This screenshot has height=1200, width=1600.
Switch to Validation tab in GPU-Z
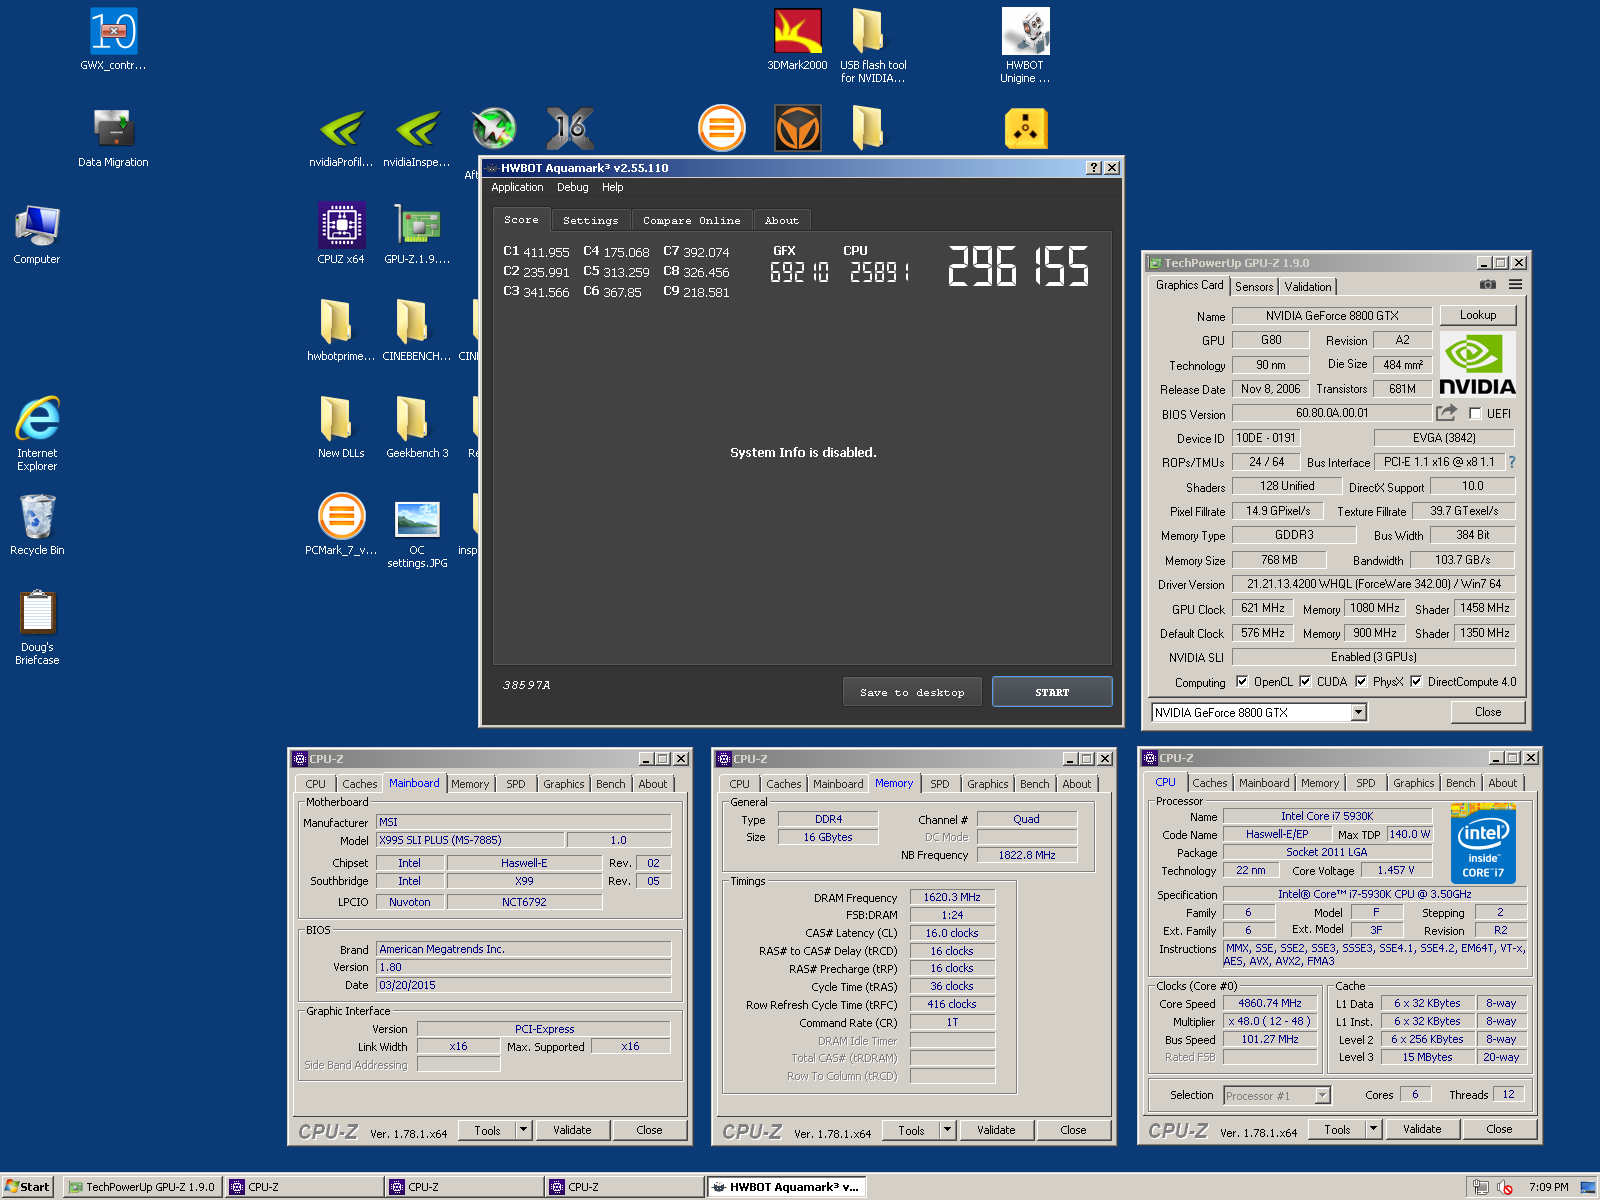click(1308, 287)
